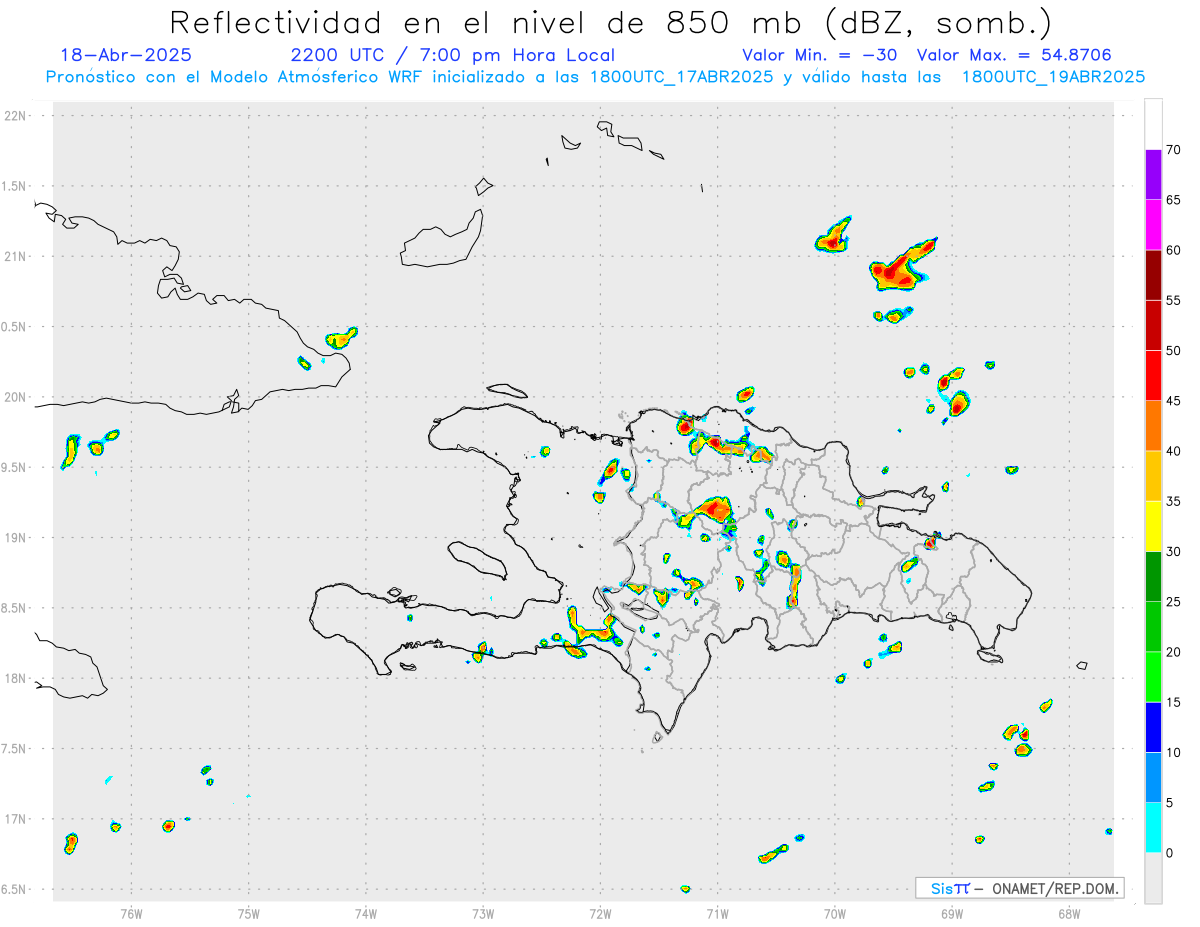
Task: Select the '25' value on the color scale
Action: [x=1173, y=602]
